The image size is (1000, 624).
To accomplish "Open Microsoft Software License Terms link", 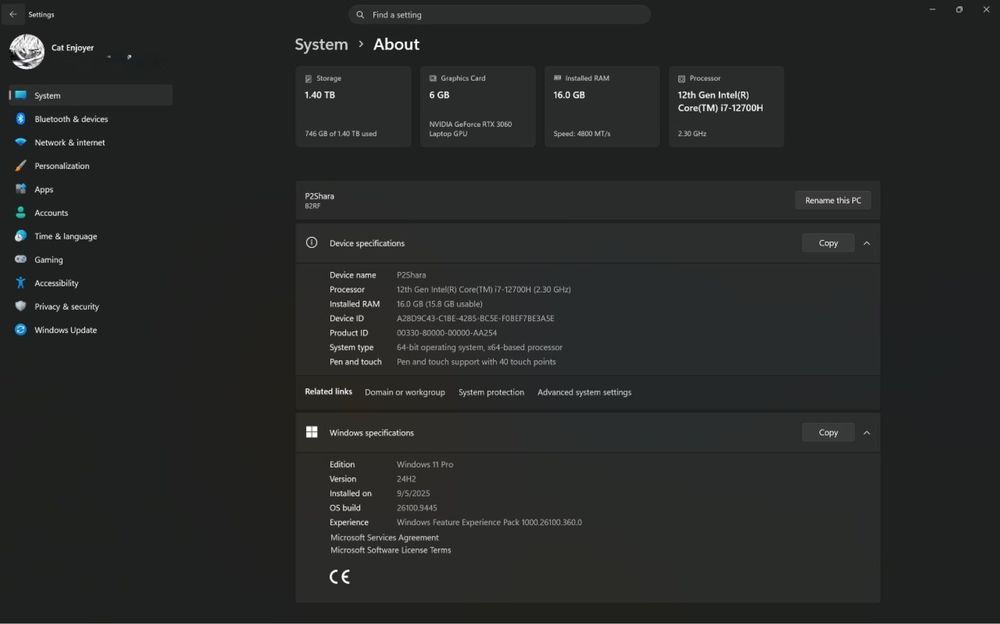I will coord(390,550).
